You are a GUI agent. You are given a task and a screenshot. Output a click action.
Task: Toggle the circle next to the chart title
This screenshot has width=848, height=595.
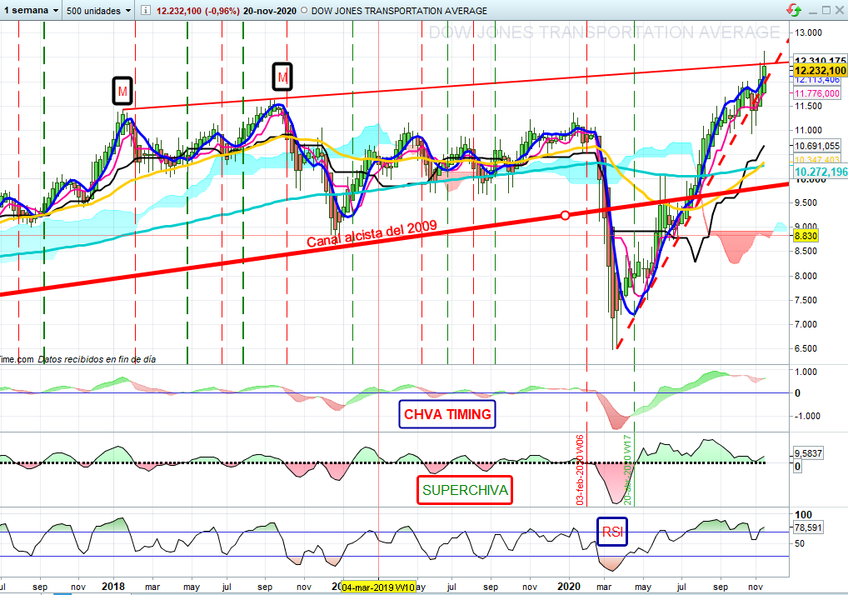click(304, 10)
